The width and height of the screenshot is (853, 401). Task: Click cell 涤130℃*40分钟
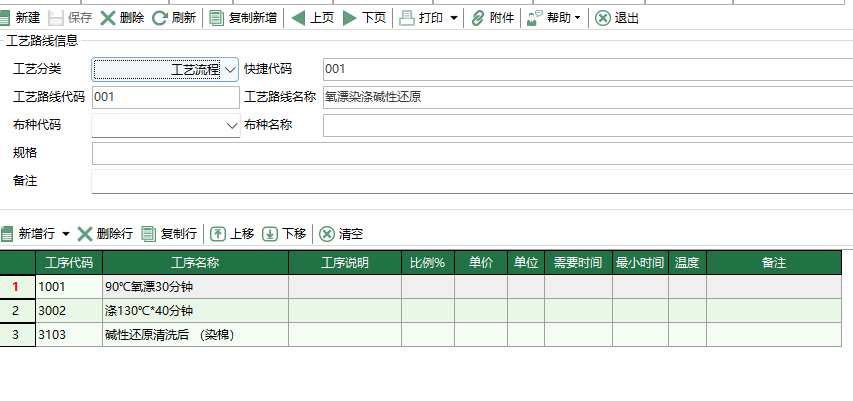click(195, 311)
